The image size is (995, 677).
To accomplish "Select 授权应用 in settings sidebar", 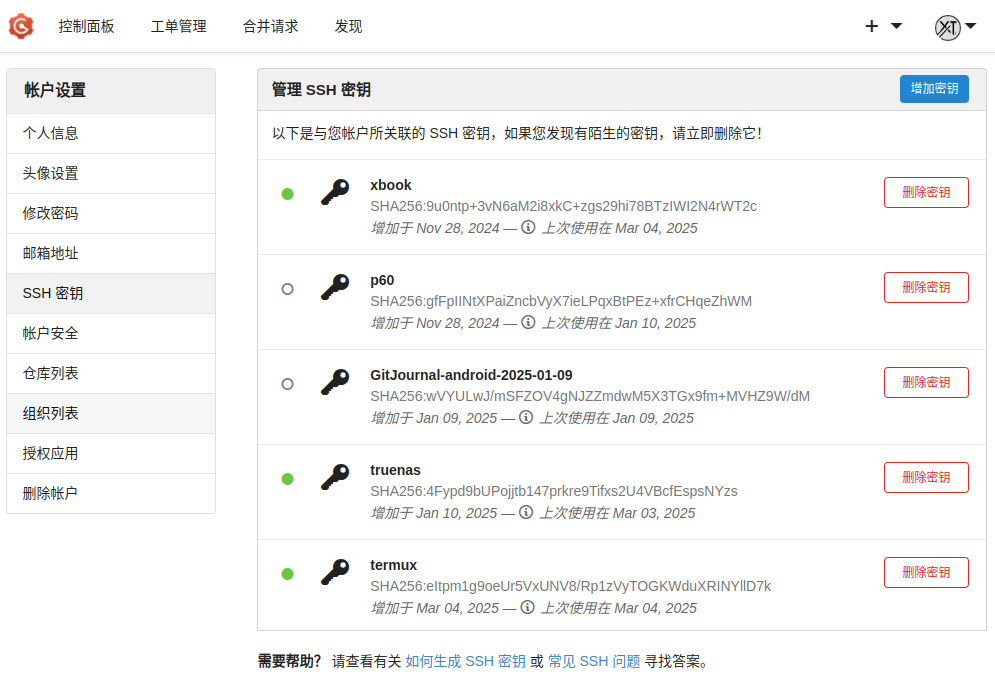I will tap(51, 453).
